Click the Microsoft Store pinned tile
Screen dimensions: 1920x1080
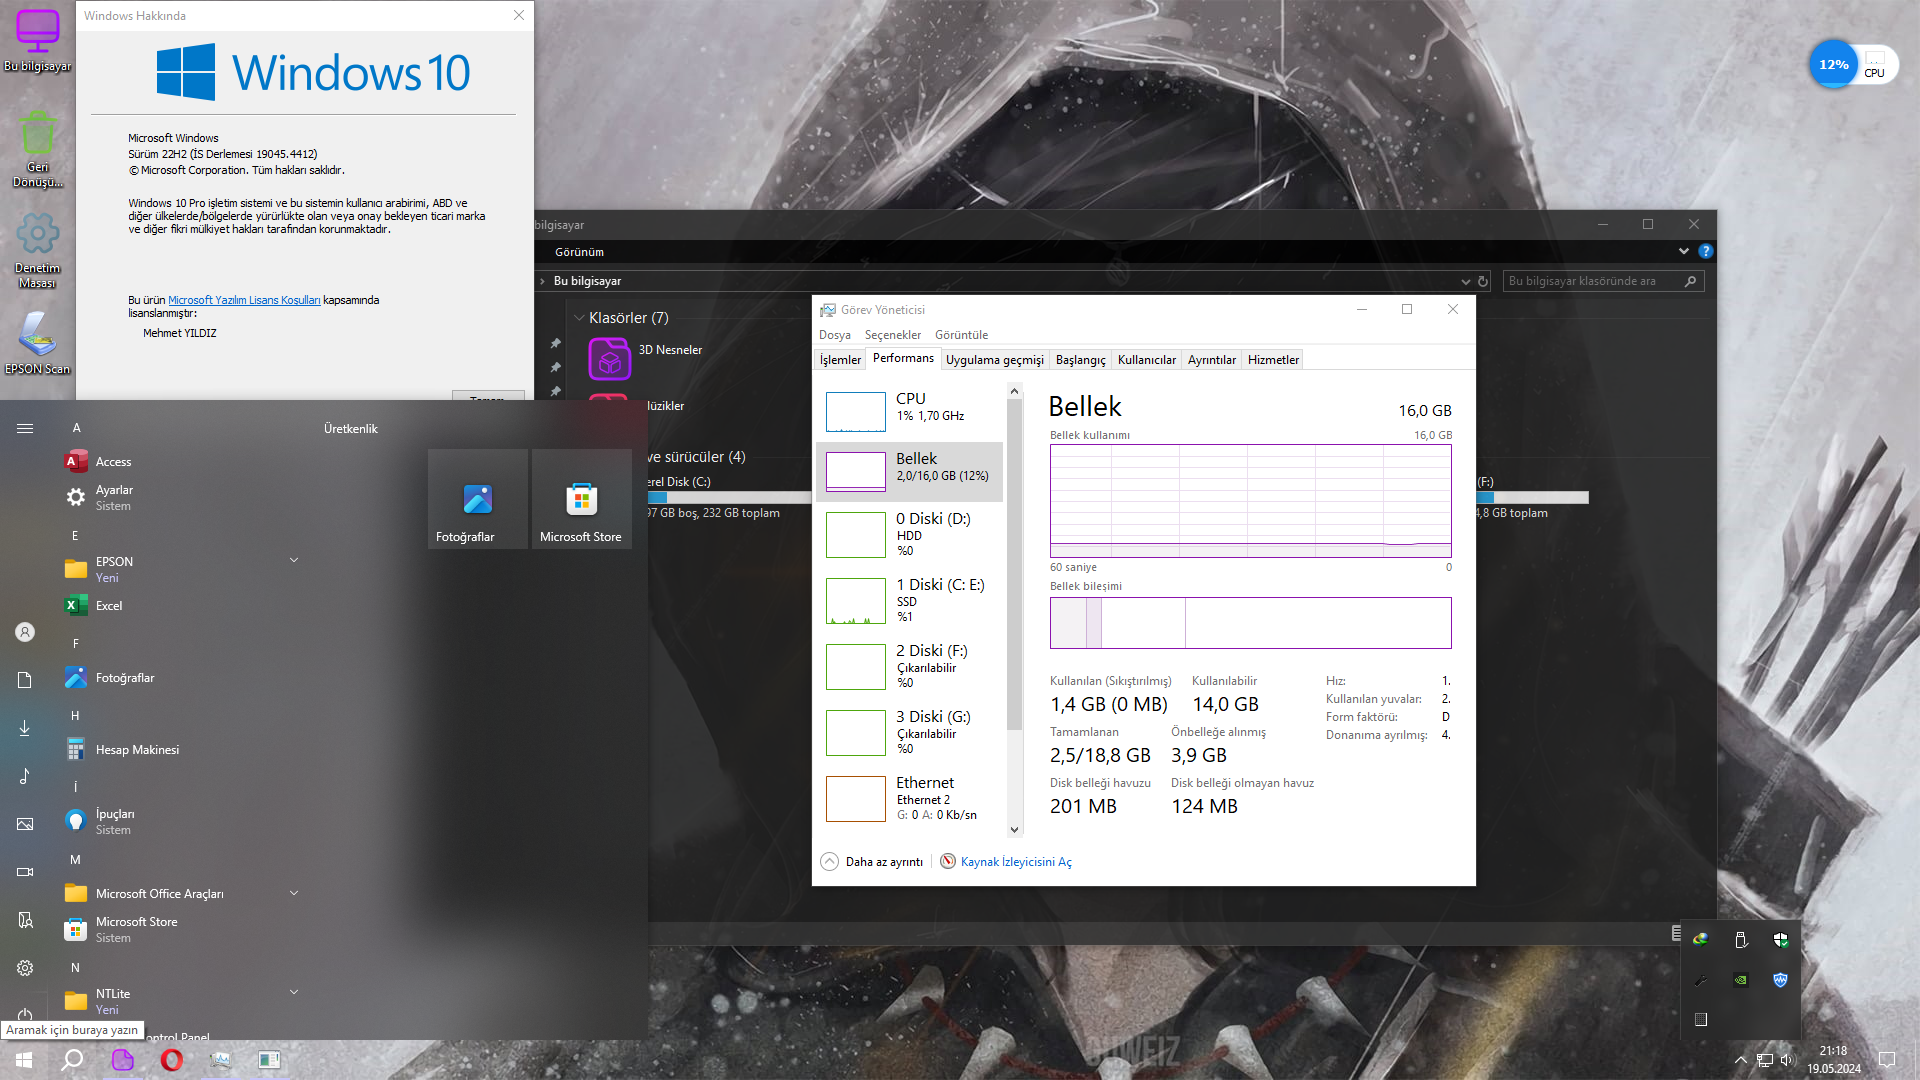(x=582, y=499)
